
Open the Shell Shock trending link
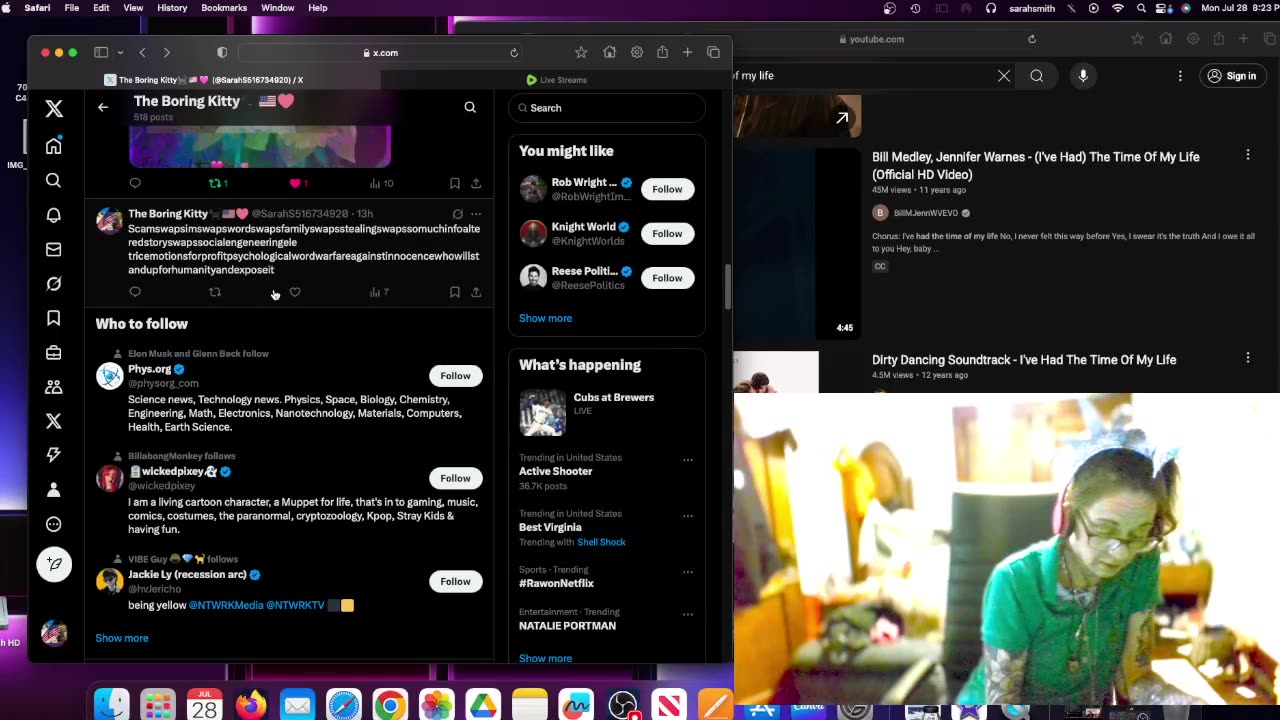click(x=601, y=542)
